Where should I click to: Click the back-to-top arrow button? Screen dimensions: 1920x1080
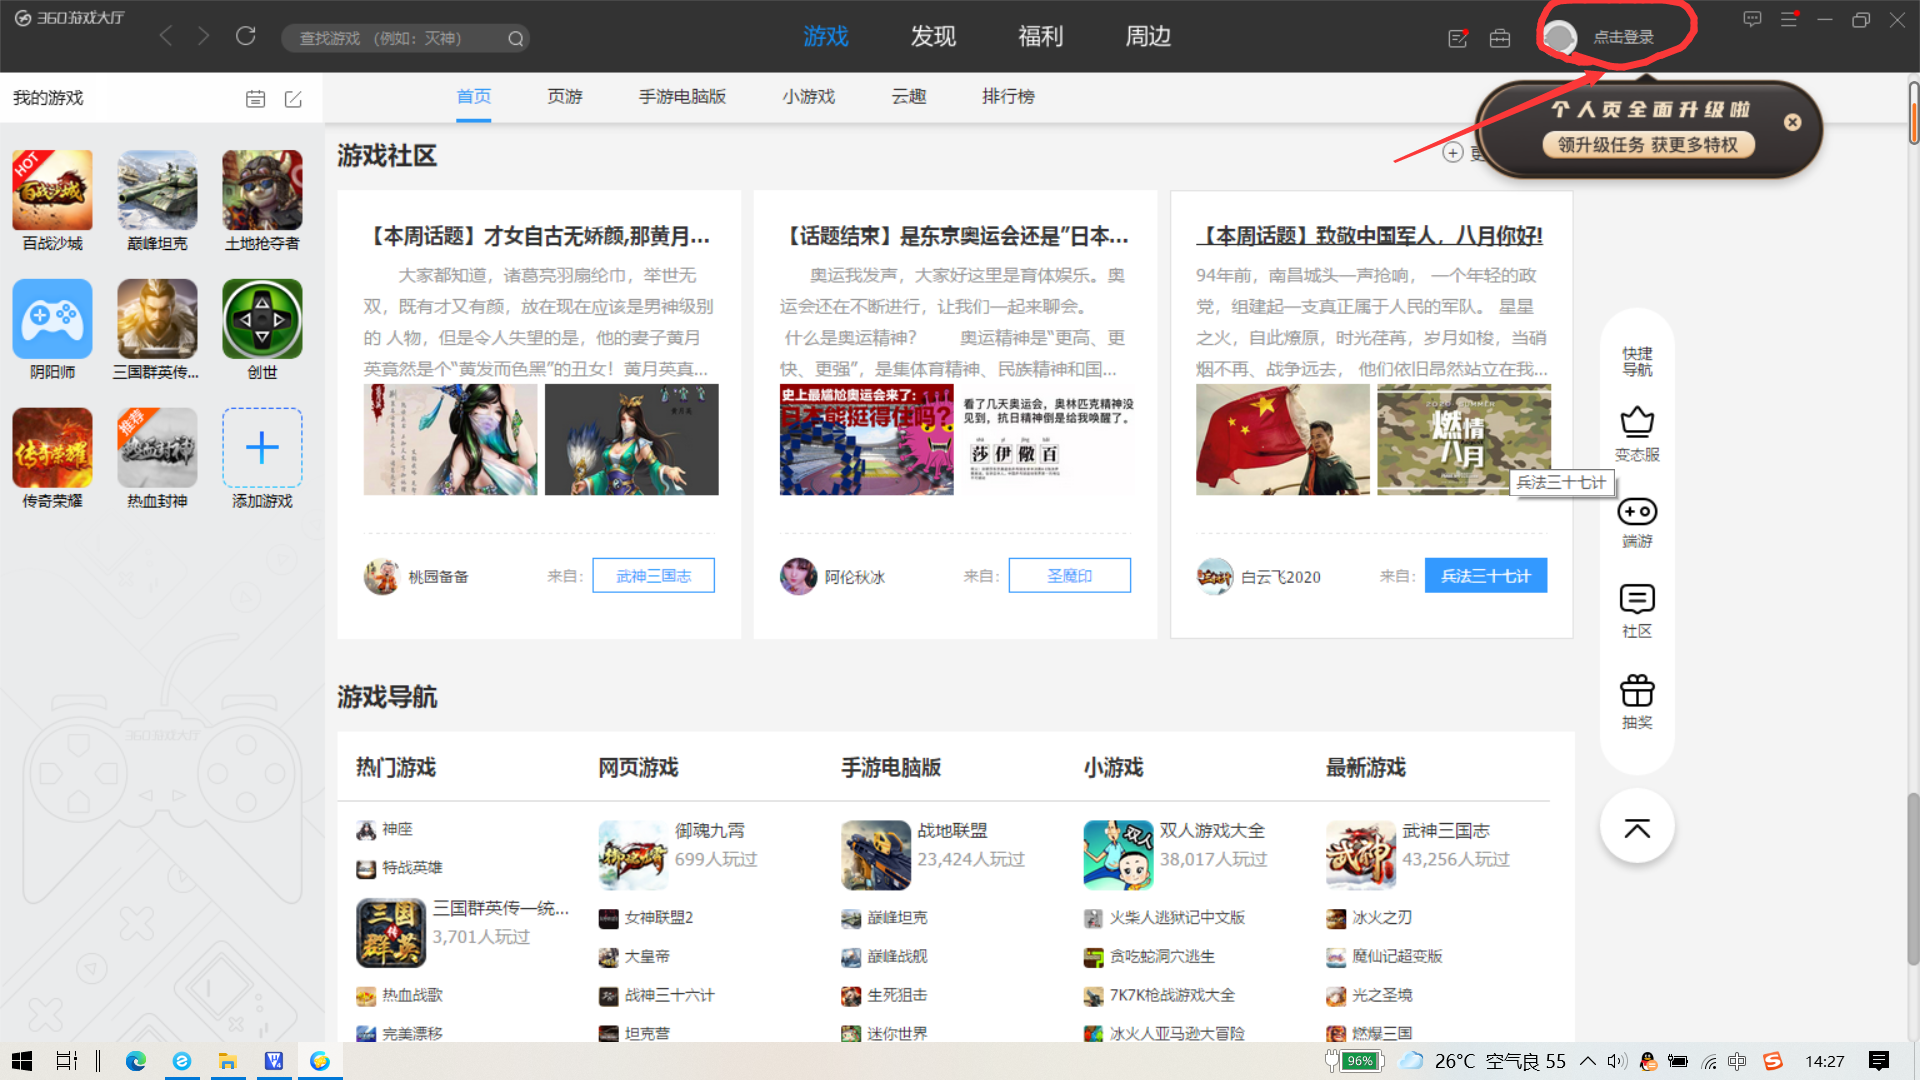tap(1636, 826)
